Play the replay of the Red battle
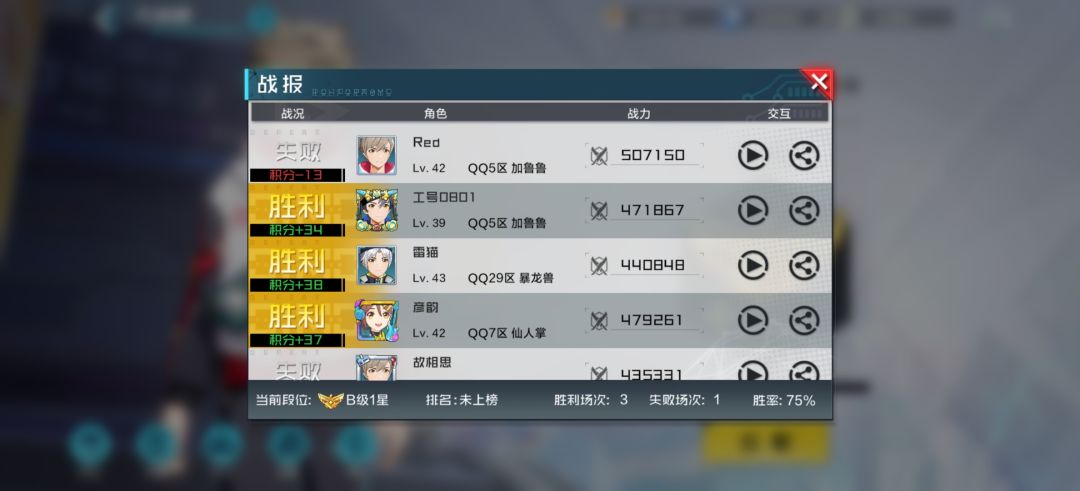This screenshot has width=1080, height=491. tap(753, 155)
